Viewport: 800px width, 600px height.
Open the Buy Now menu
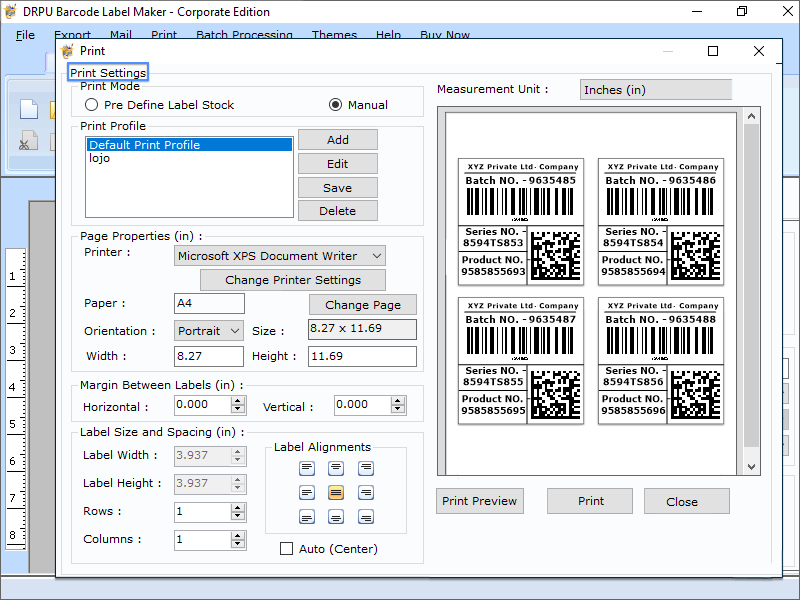445,35
